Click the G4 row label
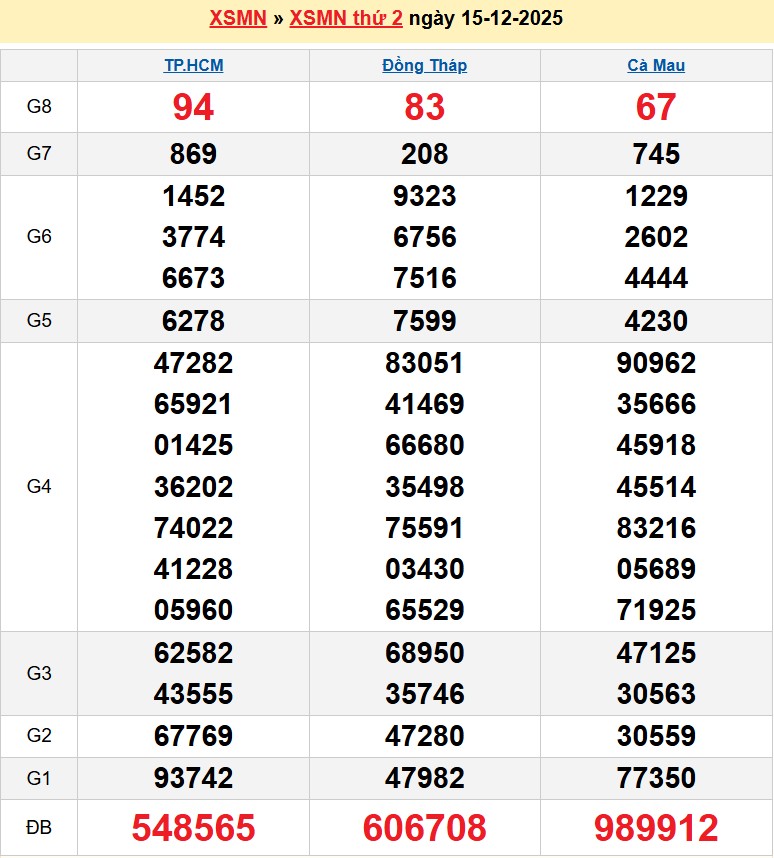This screenshot has height=858, width=774. (39, 487)
